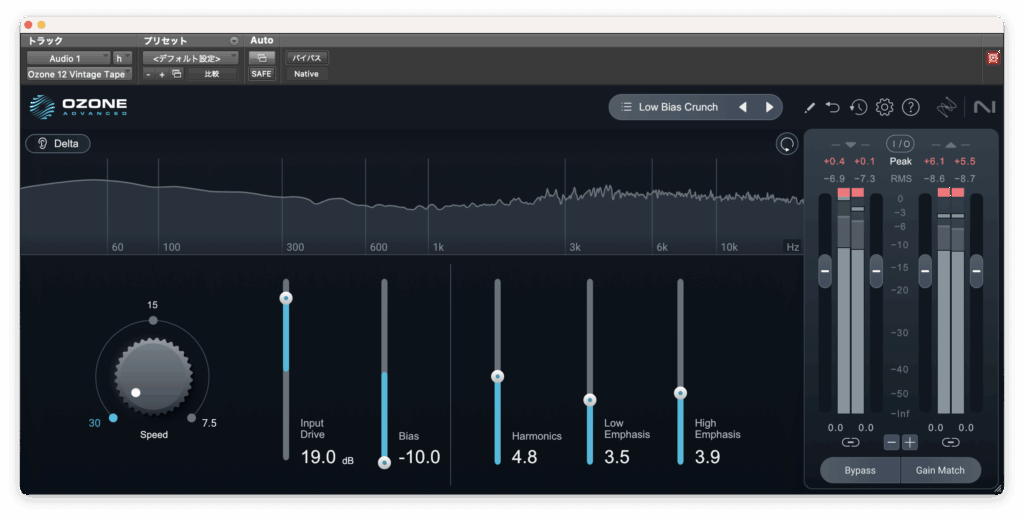The width and height of the screenshot is (1024, 518).
Task: Toggle the Delta listen button
Action: (x=58, y=143)
